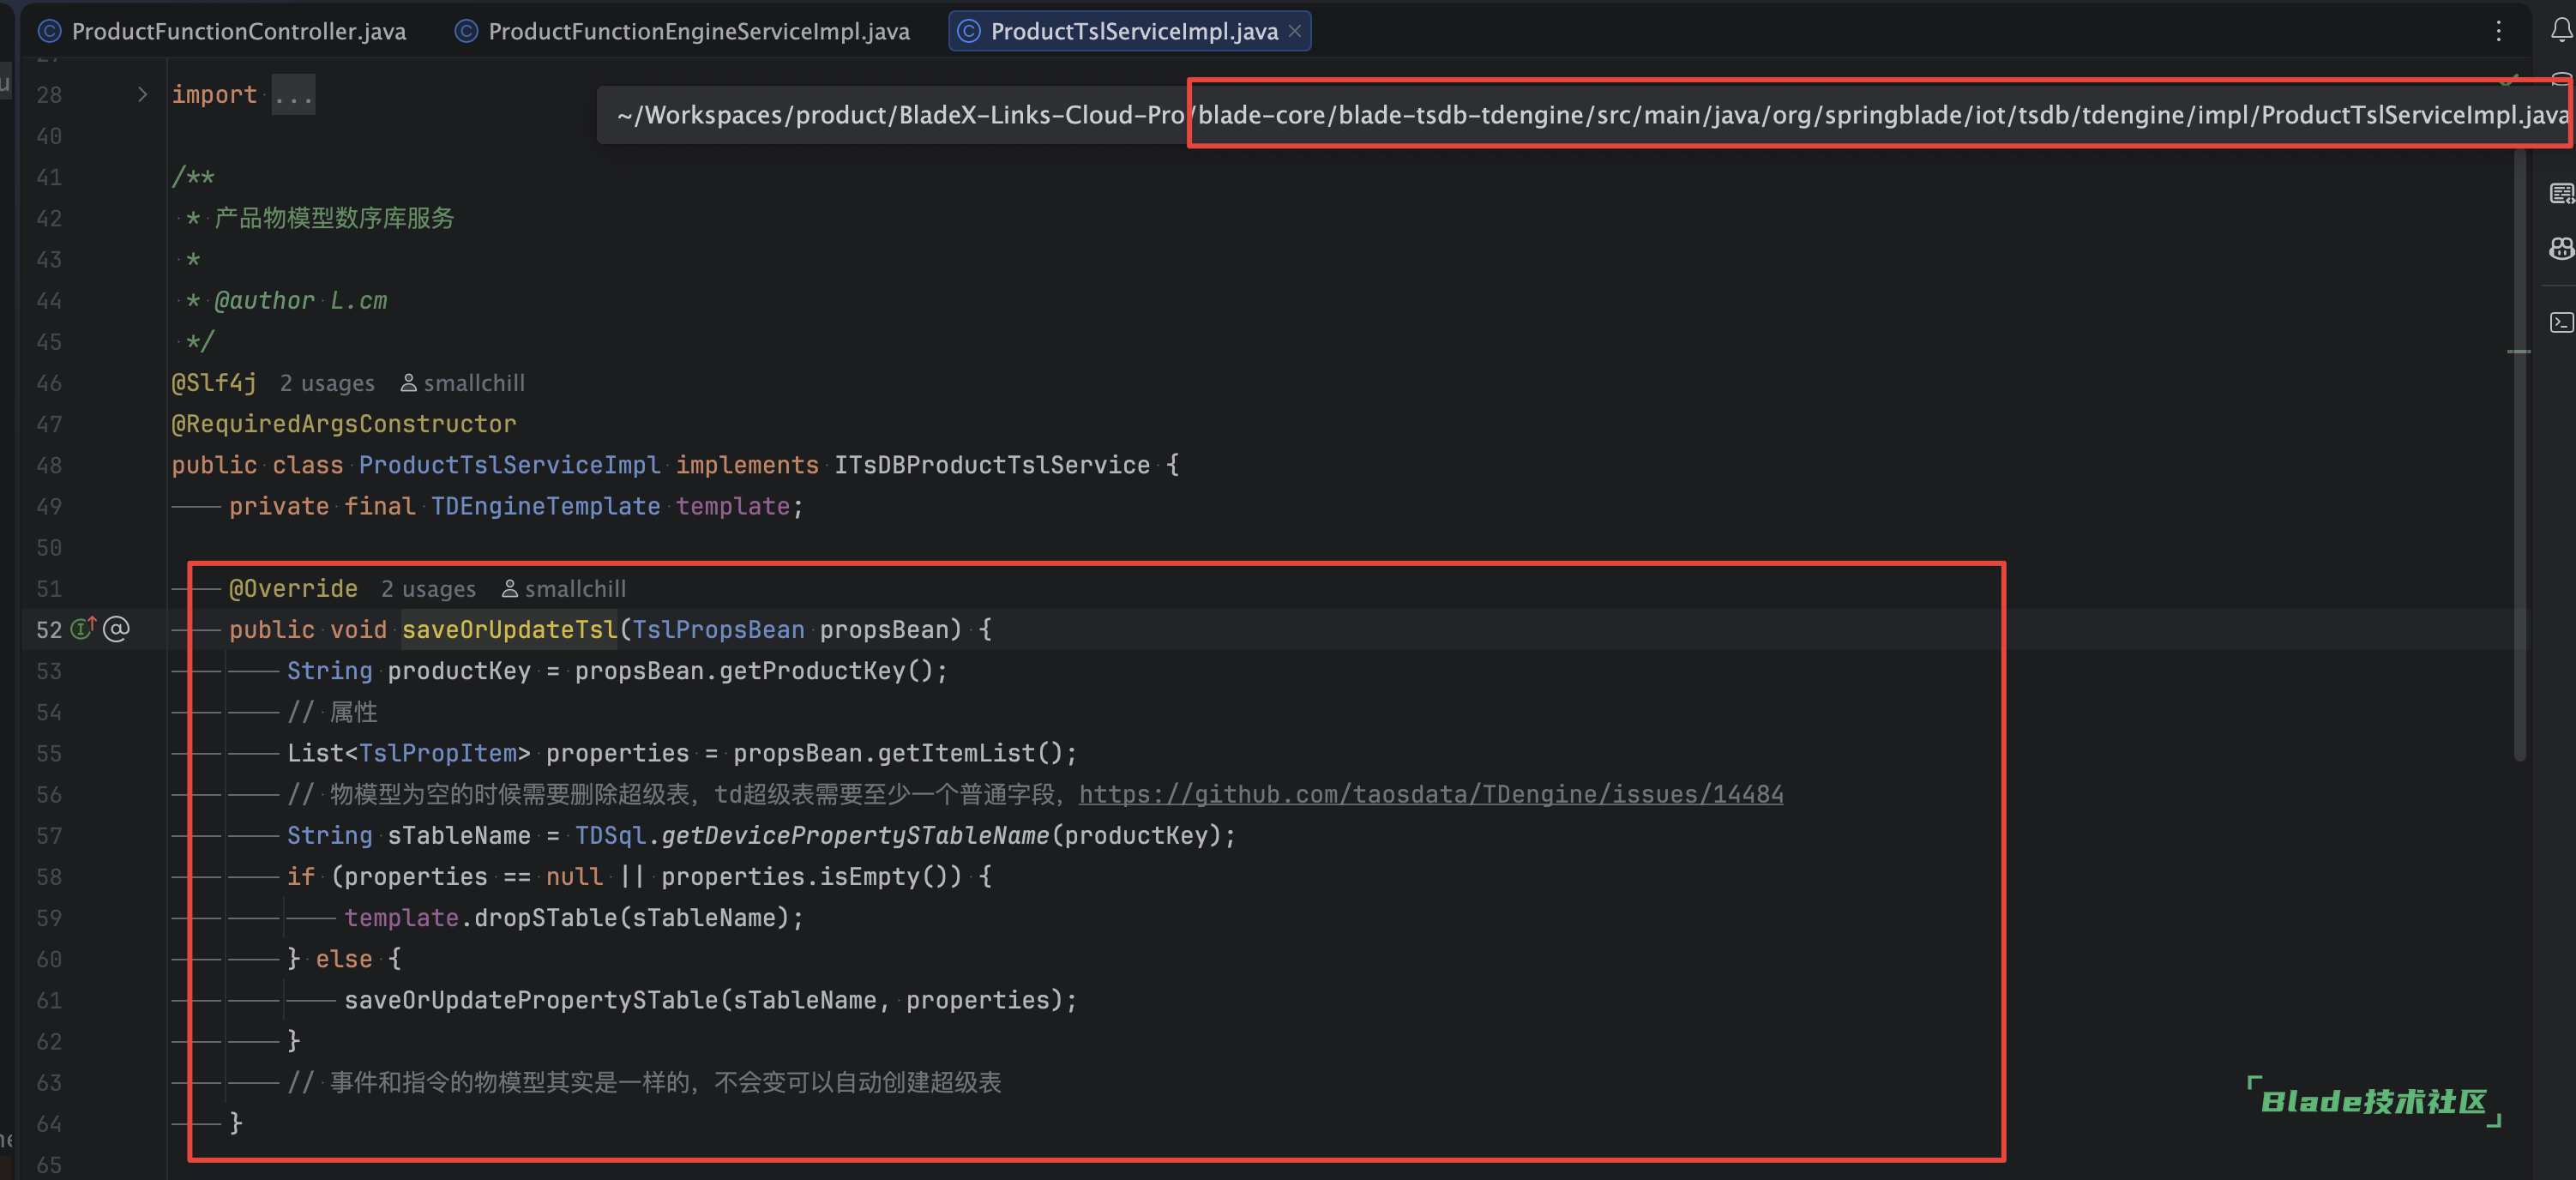Open the GitHub Copilot tool window

(2561, 249)
